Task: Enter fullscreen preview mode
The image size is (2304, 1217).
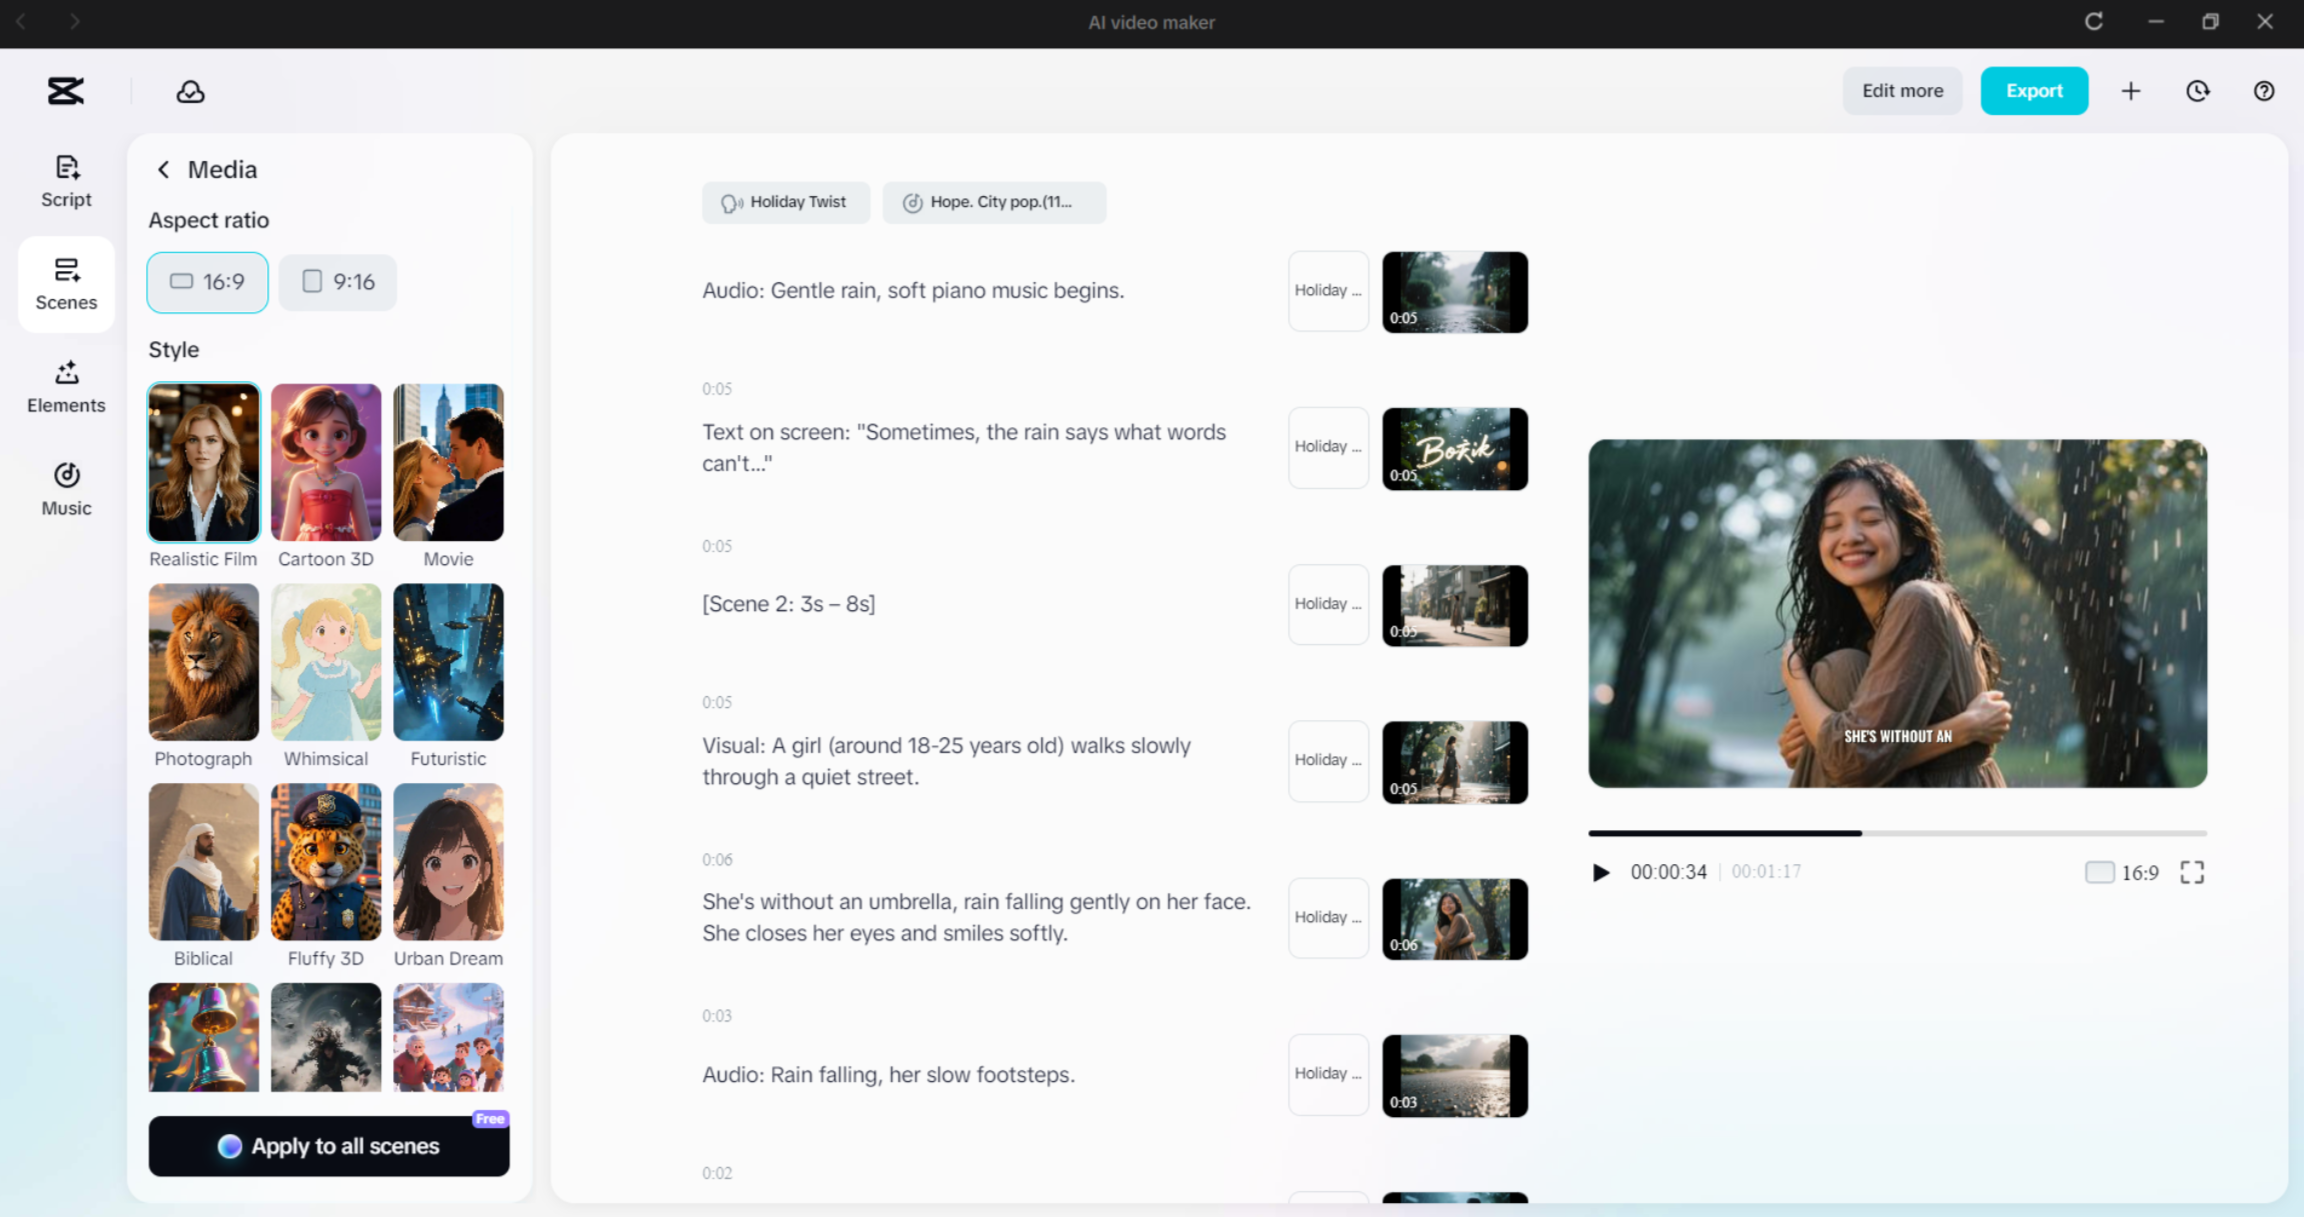Action: [x=2191, y=872]
